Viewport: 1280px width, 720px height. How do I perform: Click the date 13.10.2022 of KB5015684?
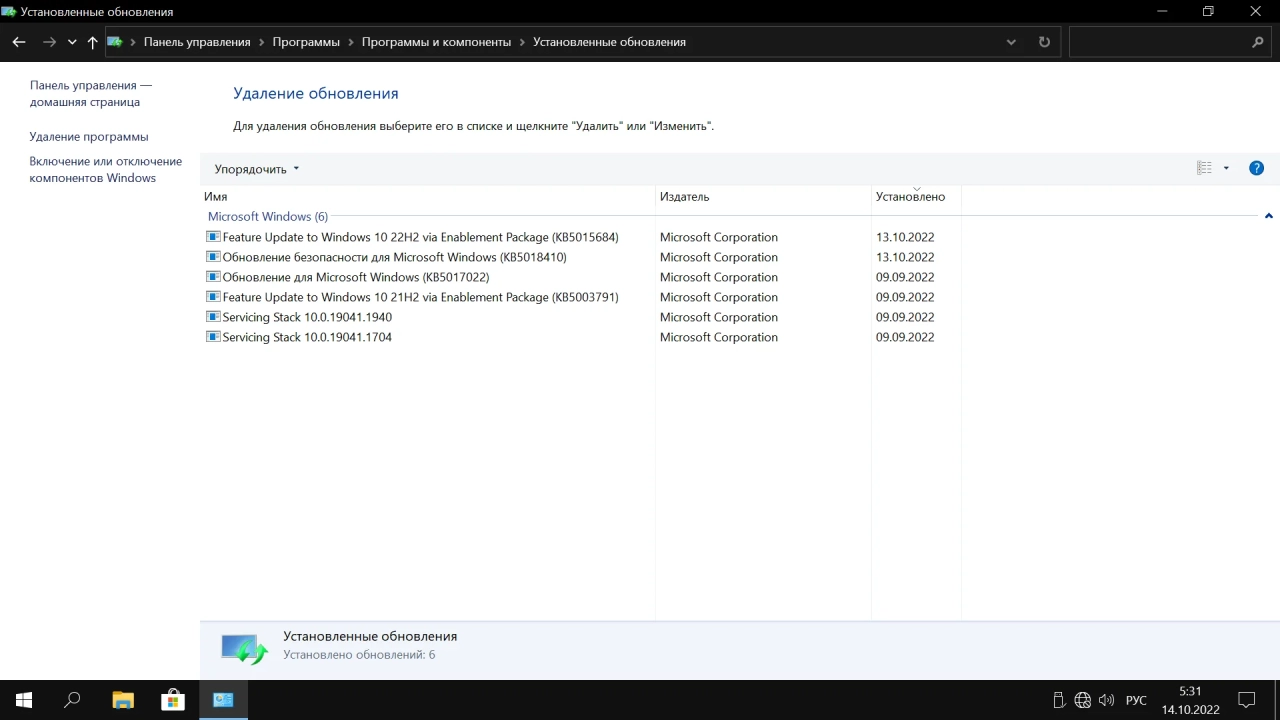point(905,237)
